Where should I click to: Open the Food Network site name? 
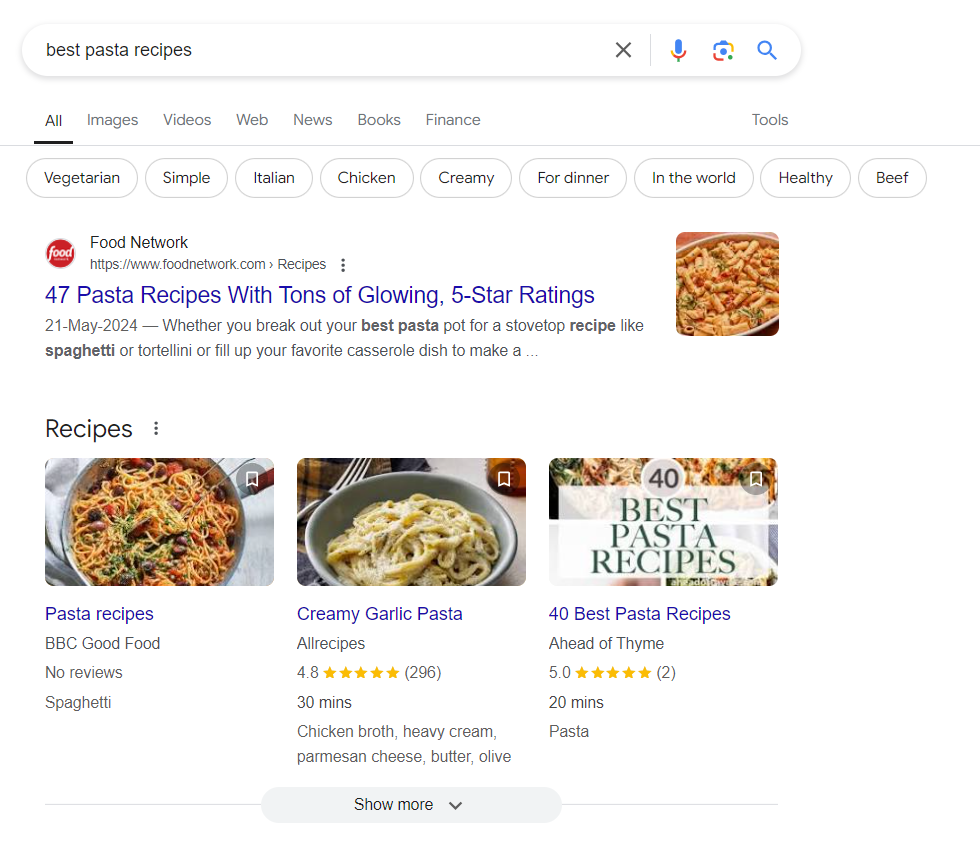tap(139, 242)
